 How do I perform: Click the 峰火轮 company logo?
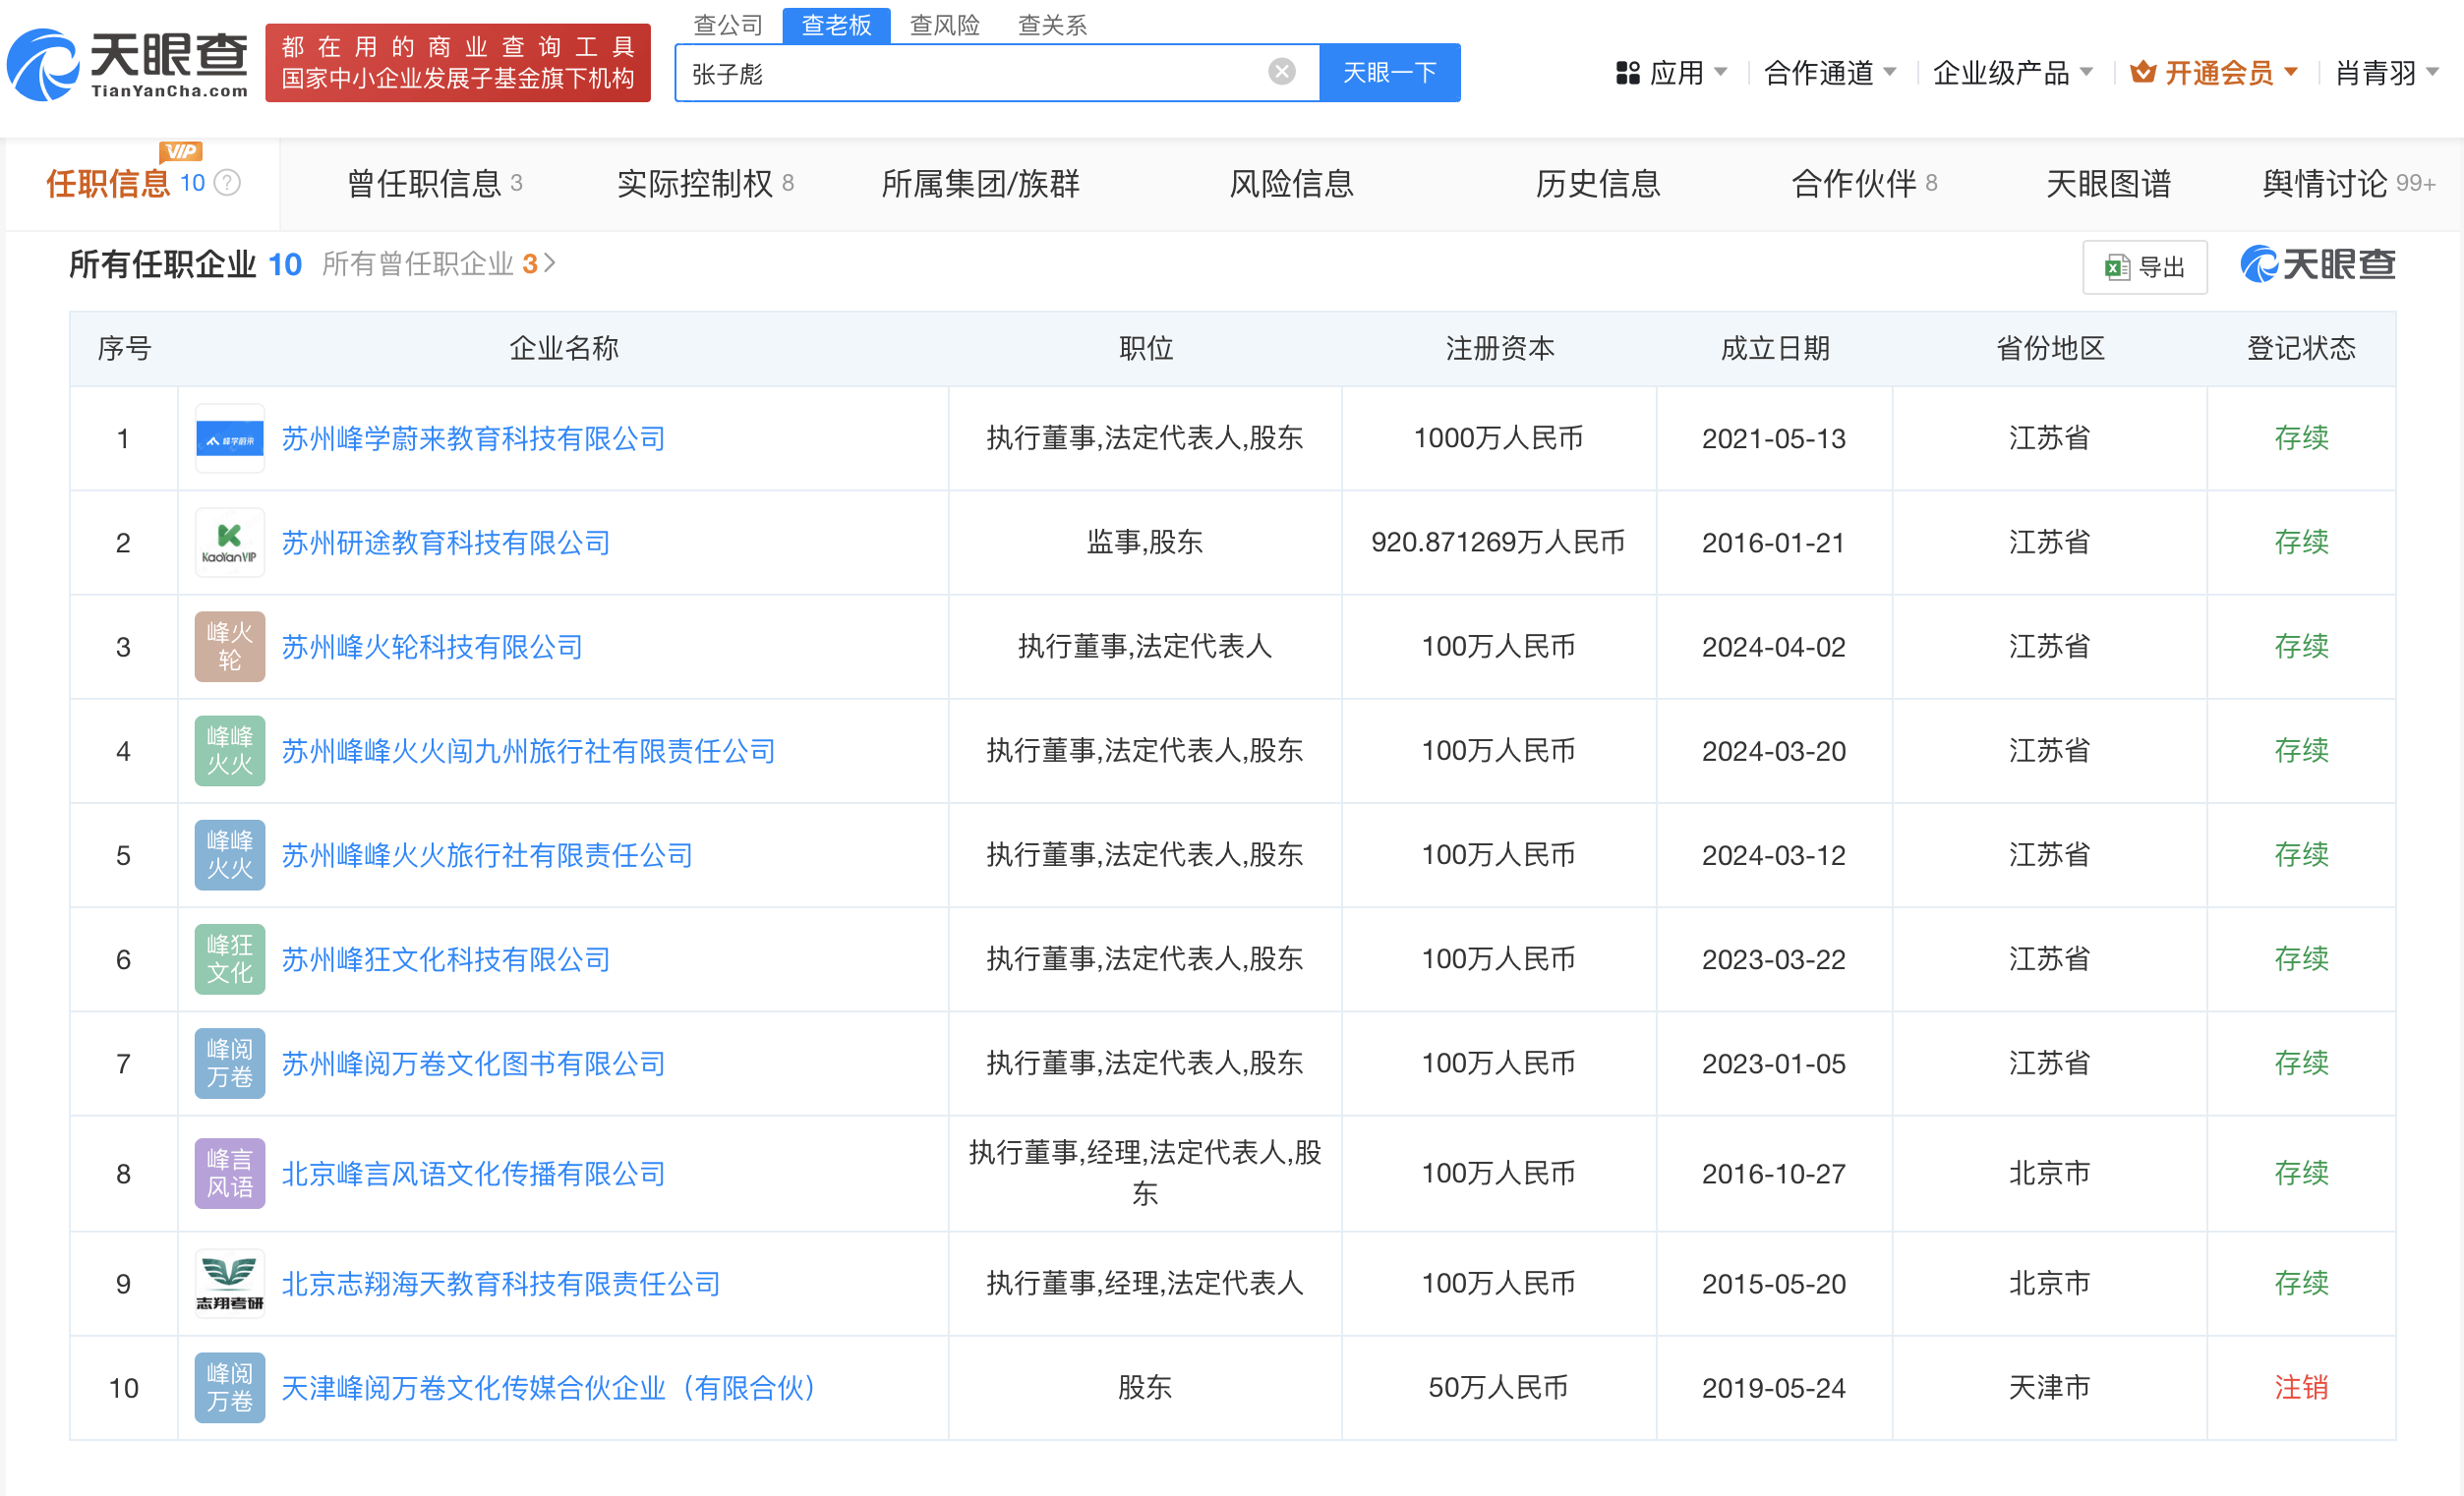[x=230, y=646]
